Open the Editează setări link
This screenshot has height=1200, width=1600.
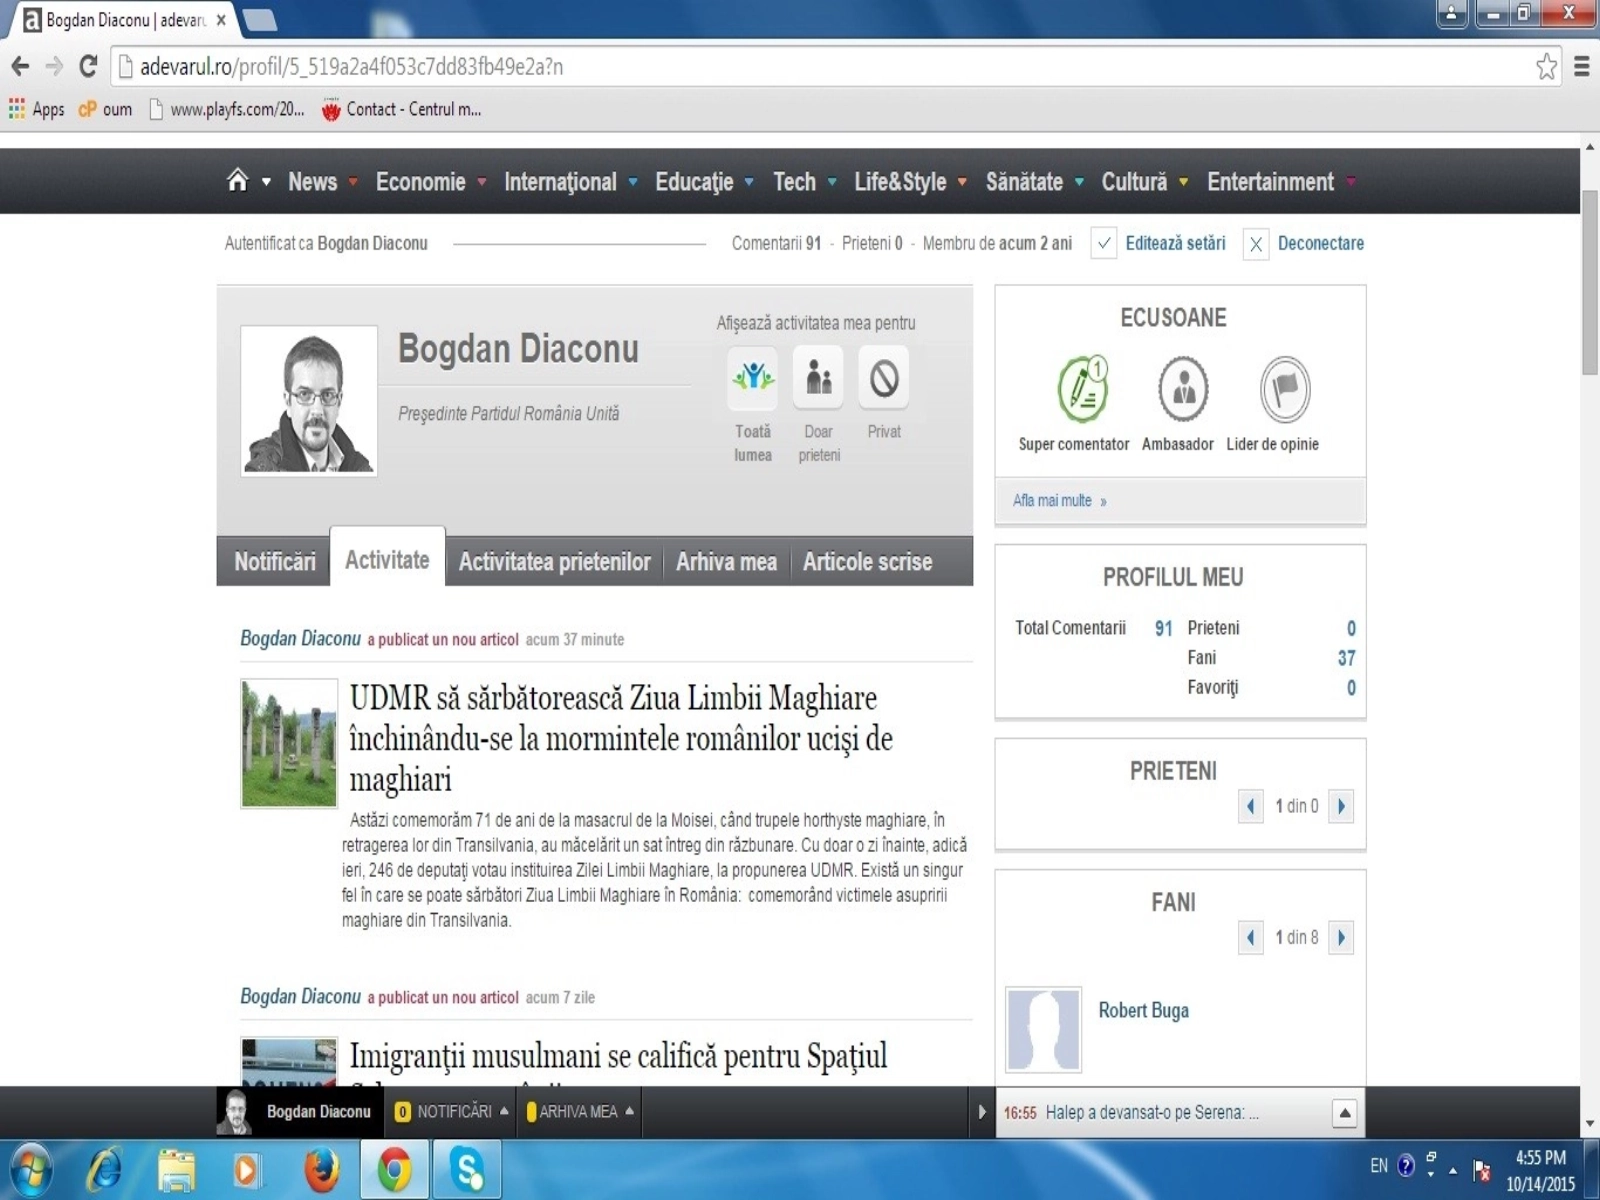click(1174, 243)
